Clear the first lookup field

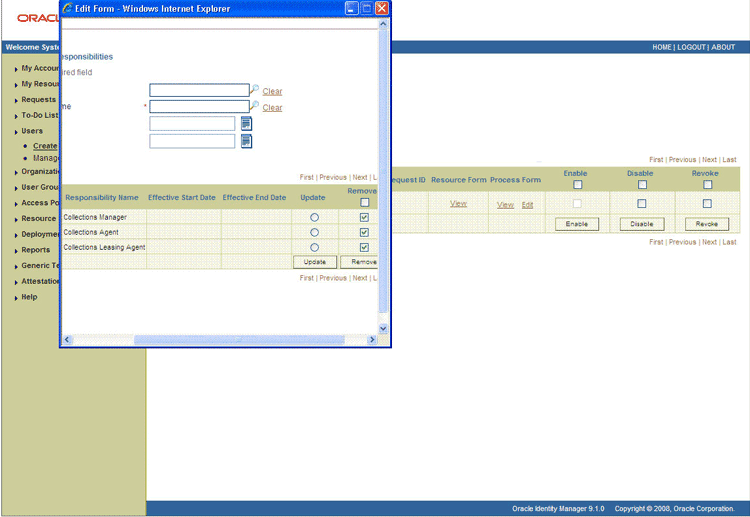(x=272, y=91)
